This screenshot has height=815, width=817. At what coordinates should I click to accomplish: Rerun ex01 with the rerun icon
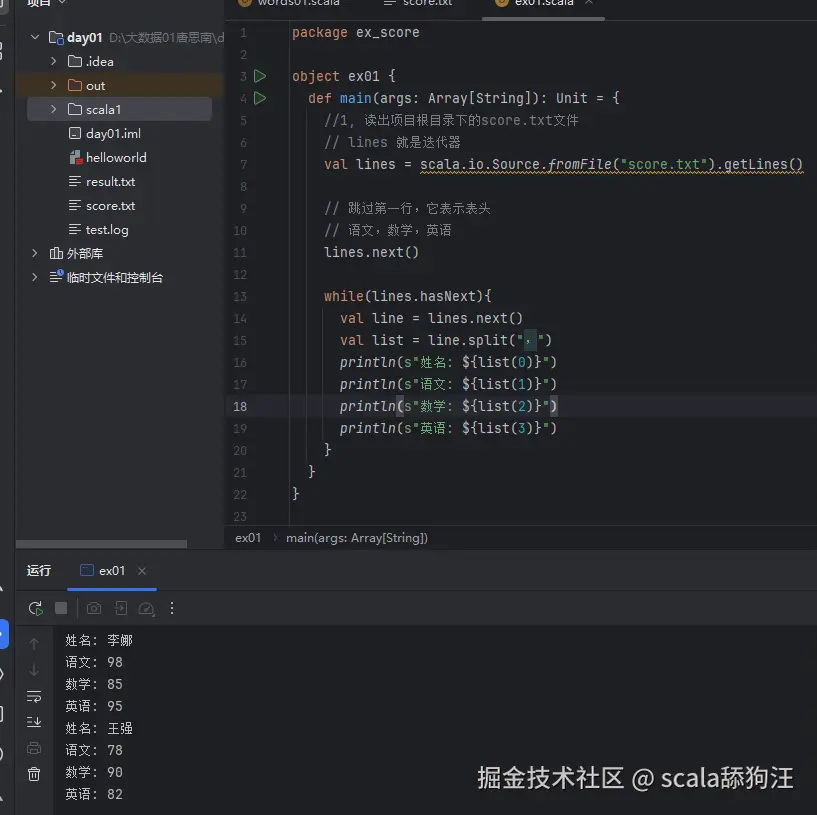click(x=35, y=608)
